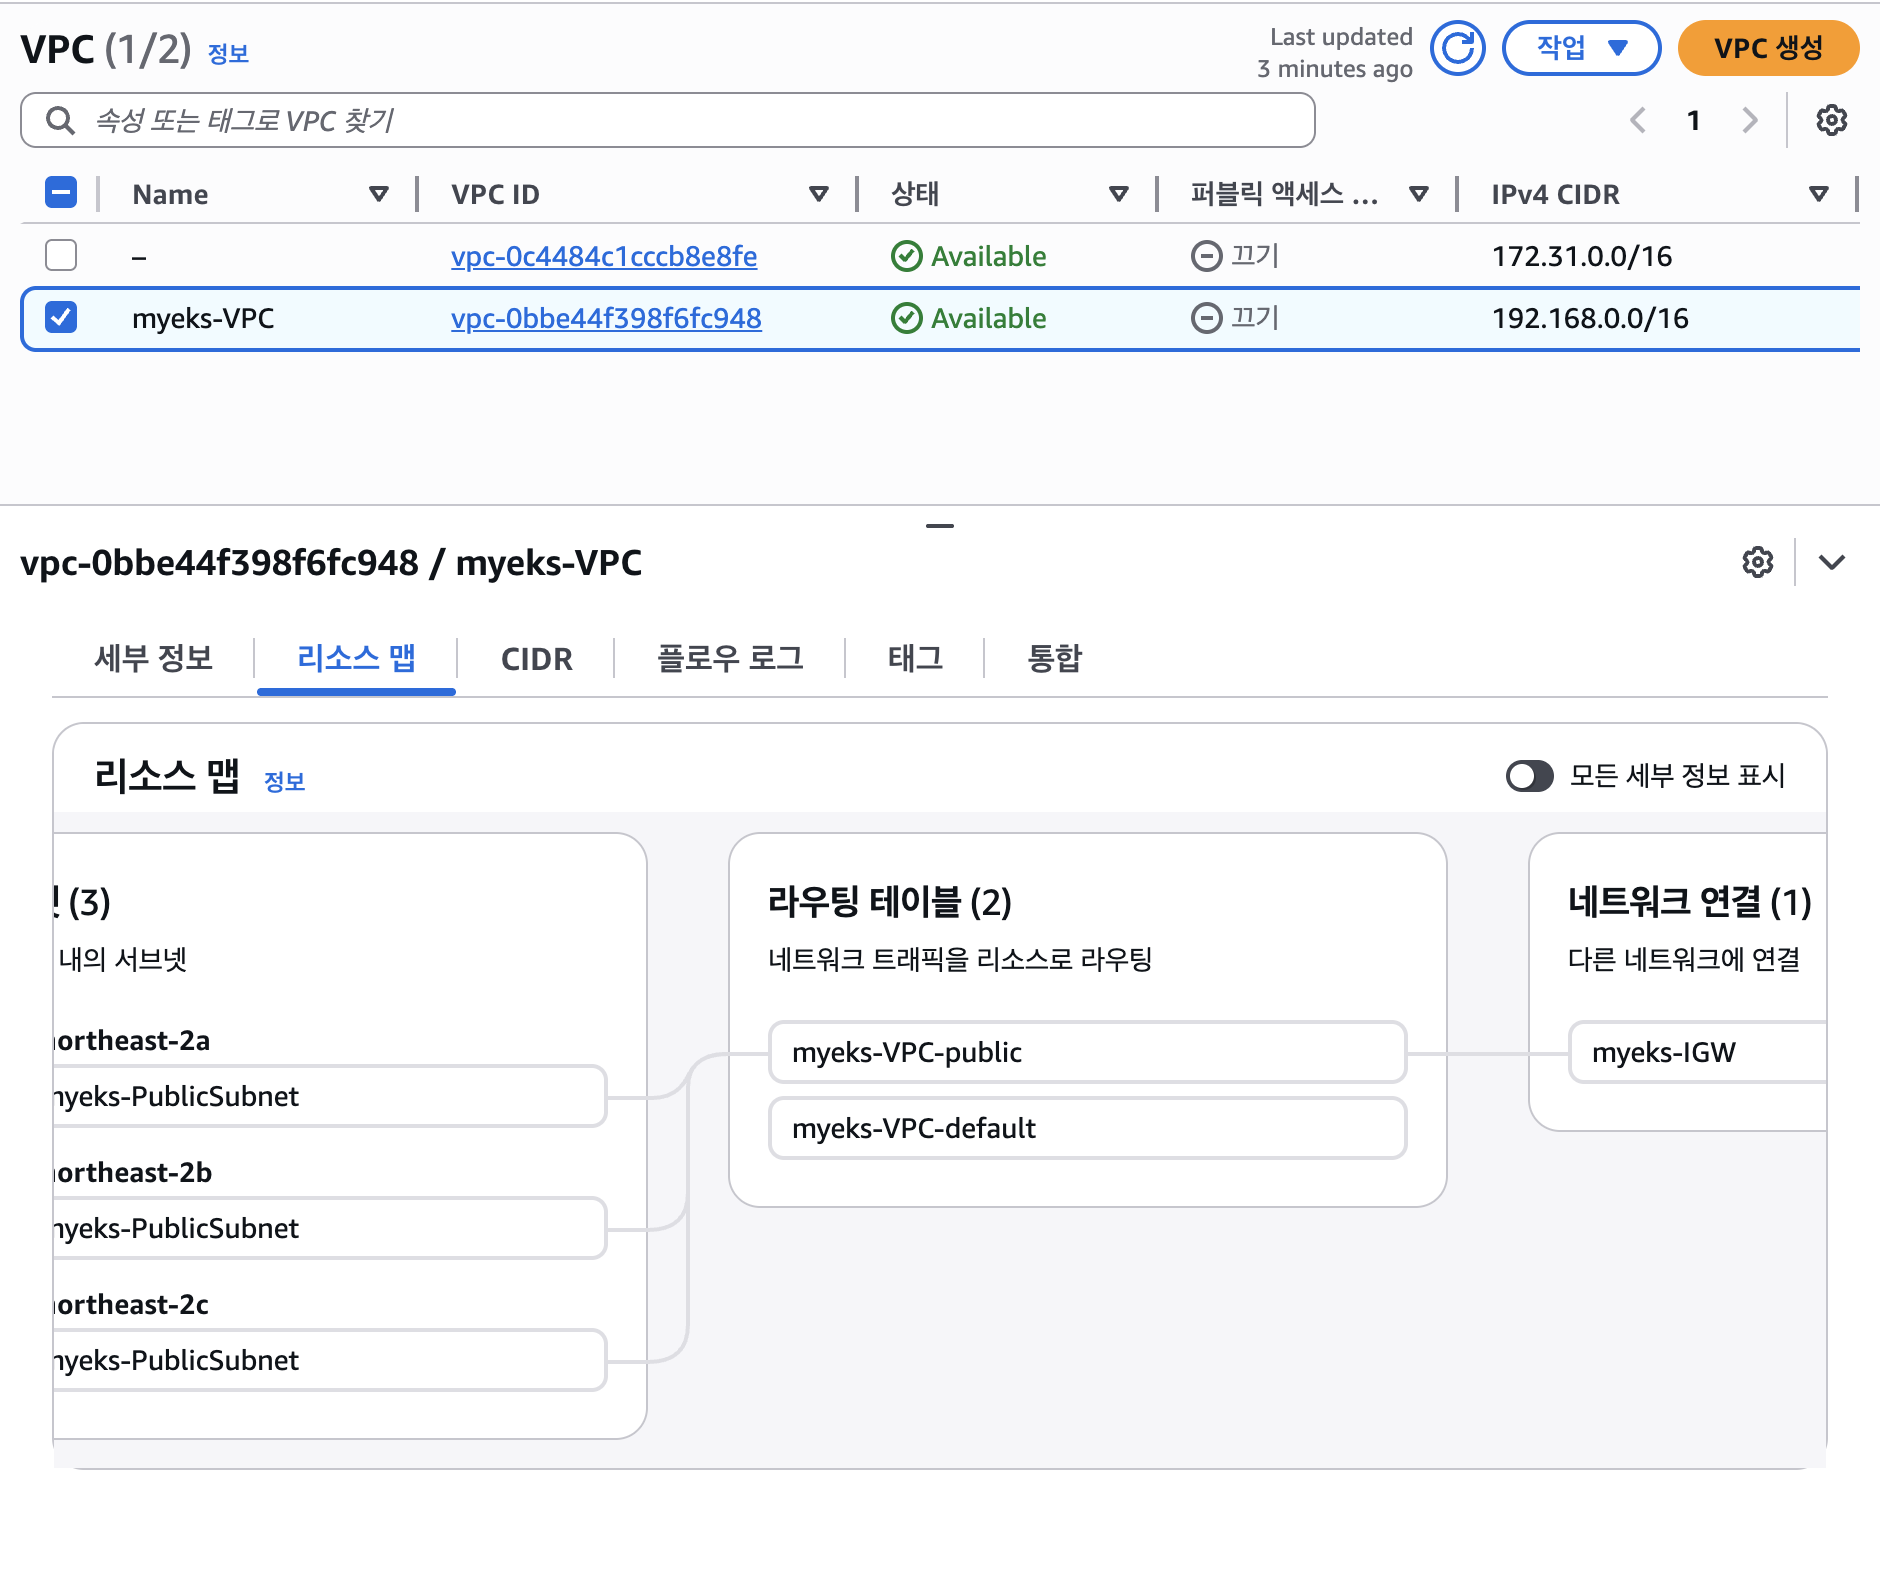Click the 끄기 icon for myeks-VPC public access
This screenshot has height=1574, width=1880.
(1206, 318)
